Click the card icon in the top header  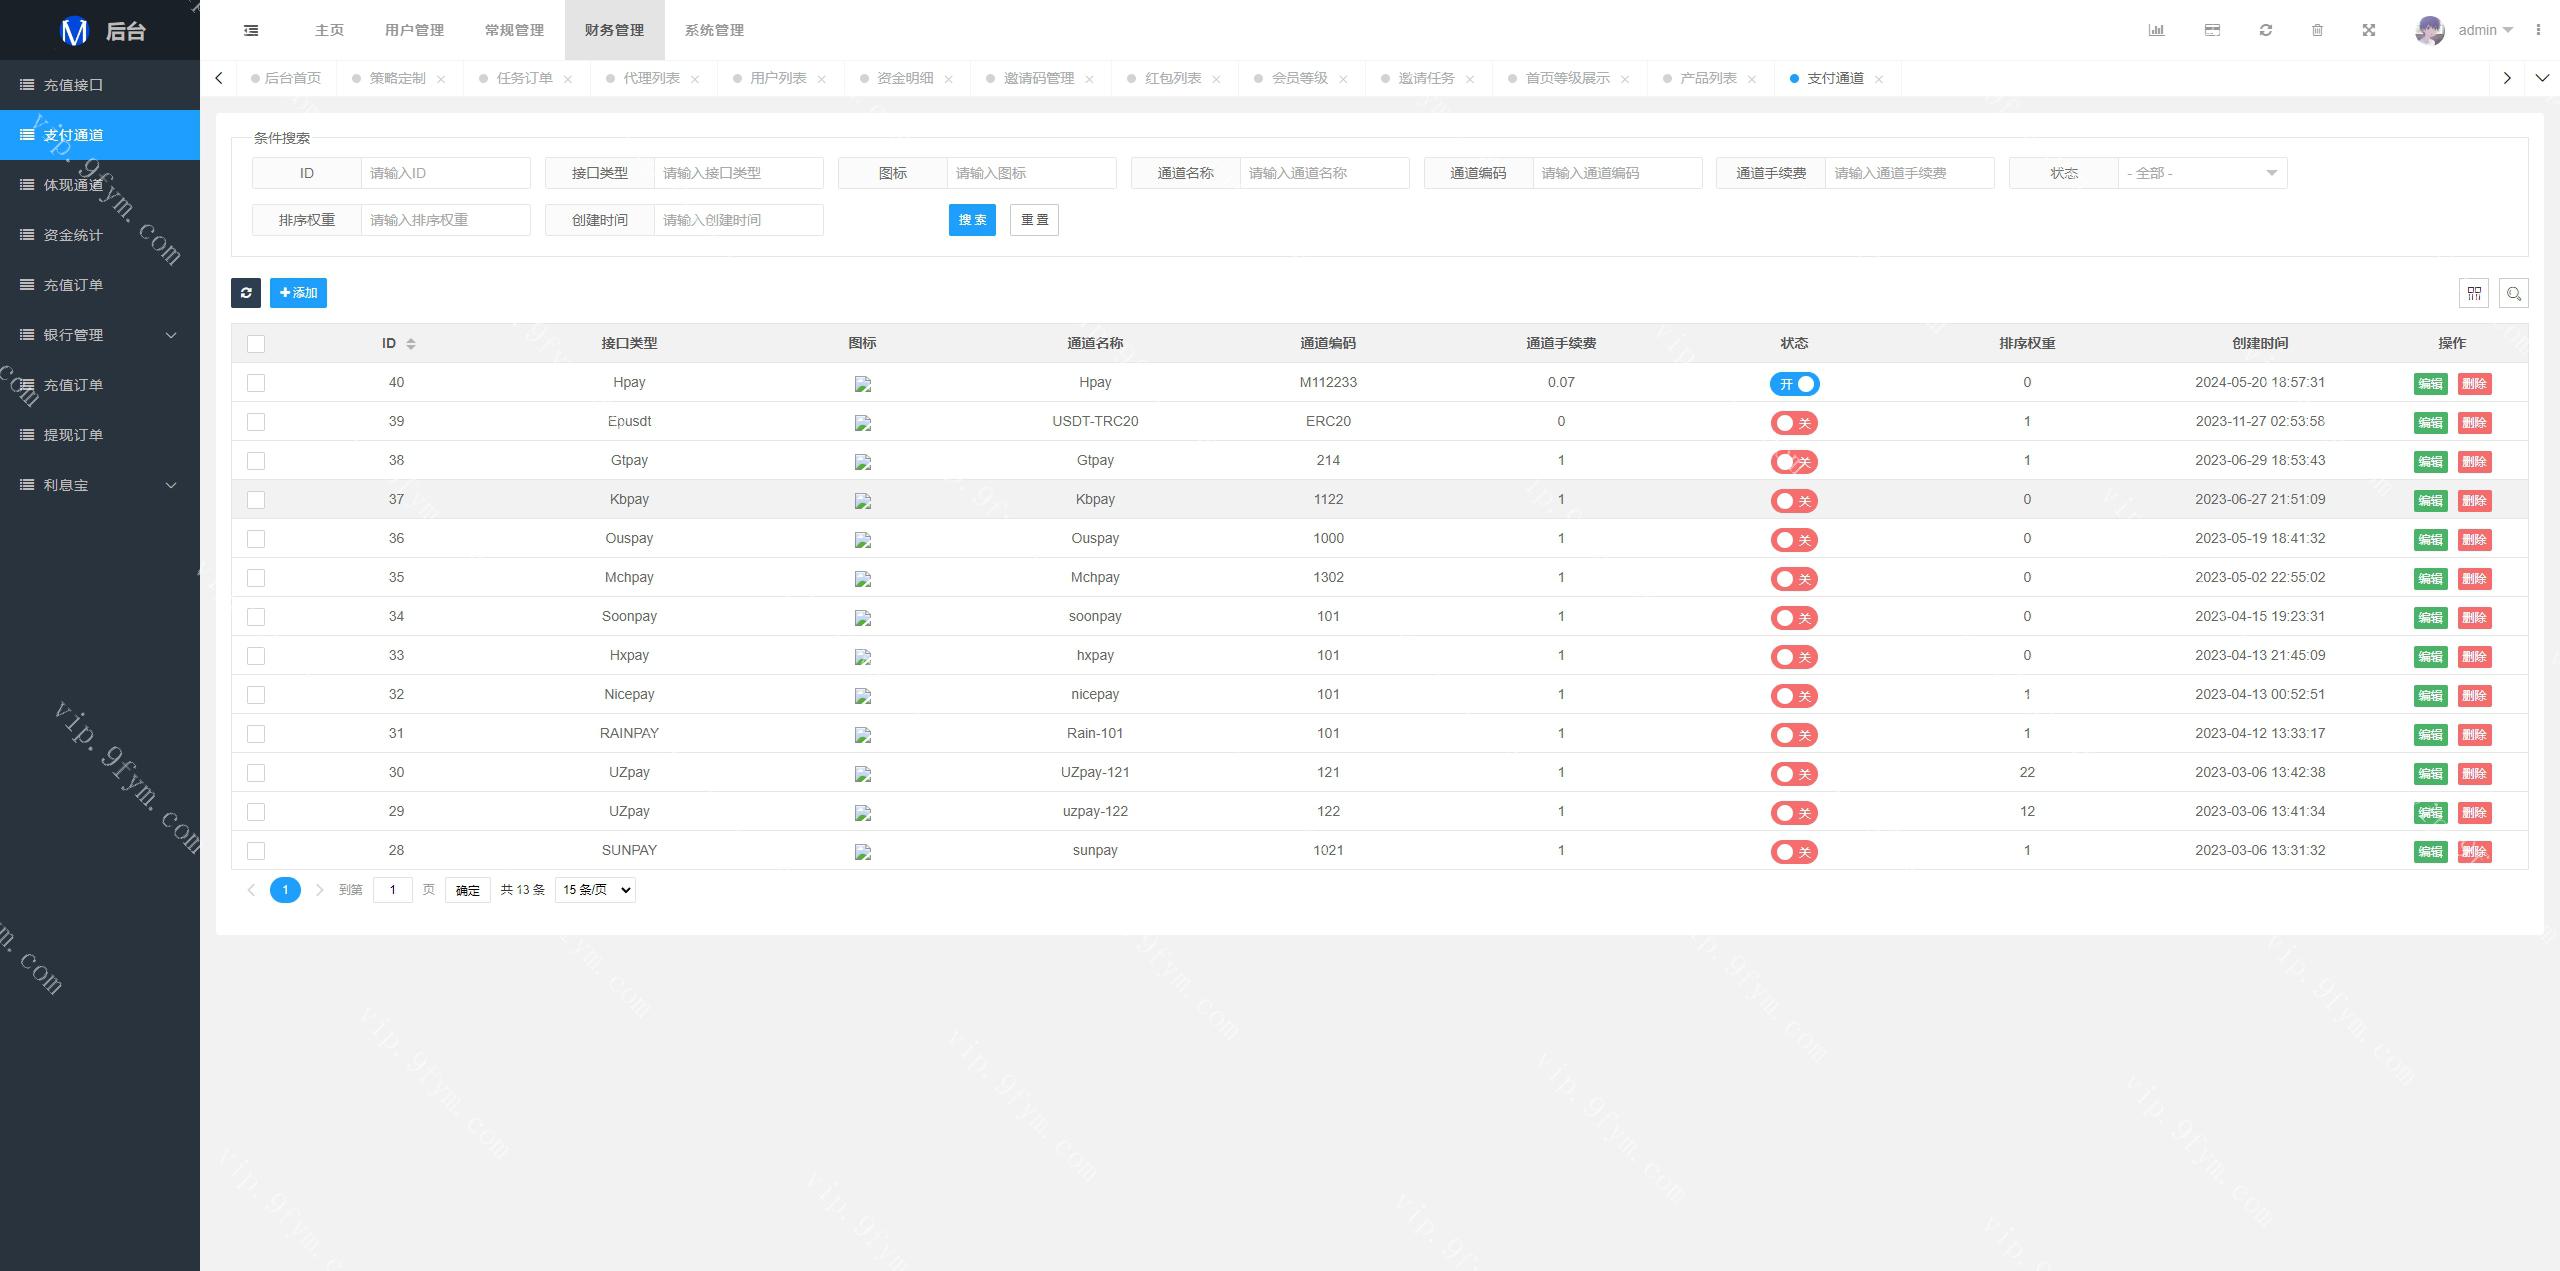pyautogui.click(x=2212, y=30)
